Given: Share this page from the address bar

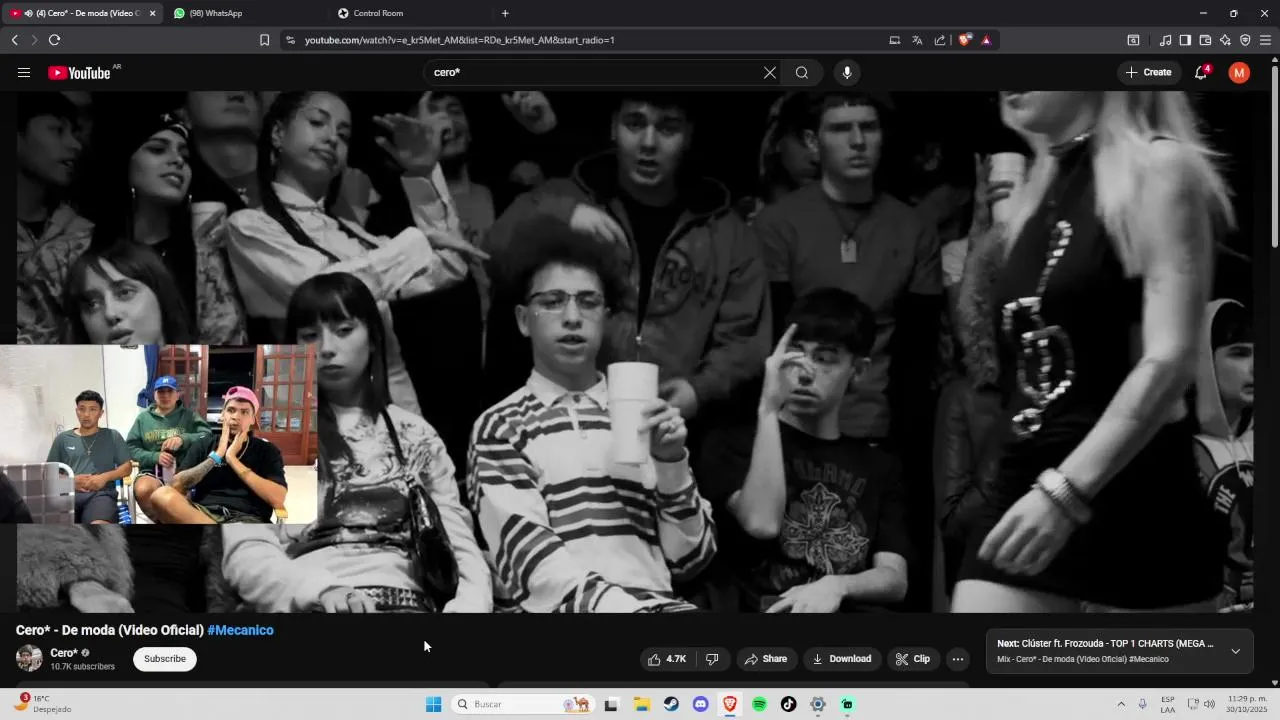Looking at the screenshot, I should tap(940, 40).
